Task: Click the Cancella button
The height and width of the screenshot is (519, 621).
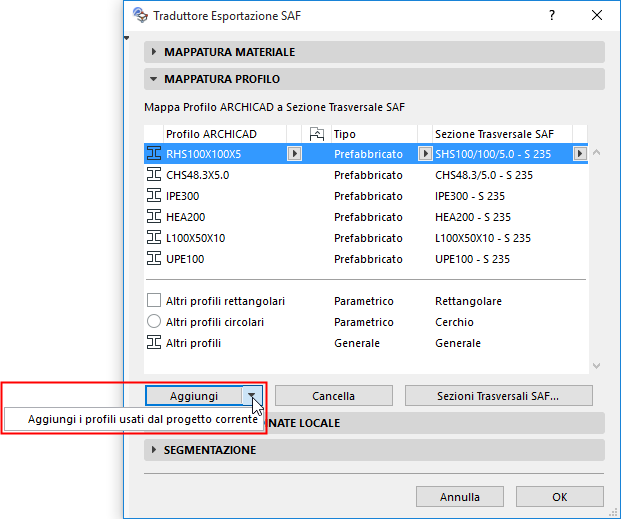Action: [333, 396]
